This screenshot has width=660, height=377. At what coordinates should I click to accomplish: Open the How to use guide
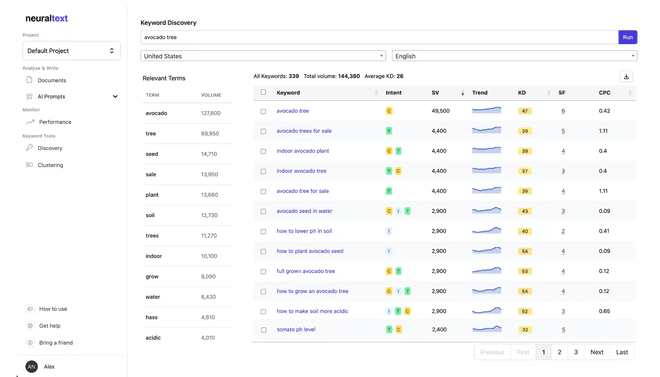(x=53, y=309)
